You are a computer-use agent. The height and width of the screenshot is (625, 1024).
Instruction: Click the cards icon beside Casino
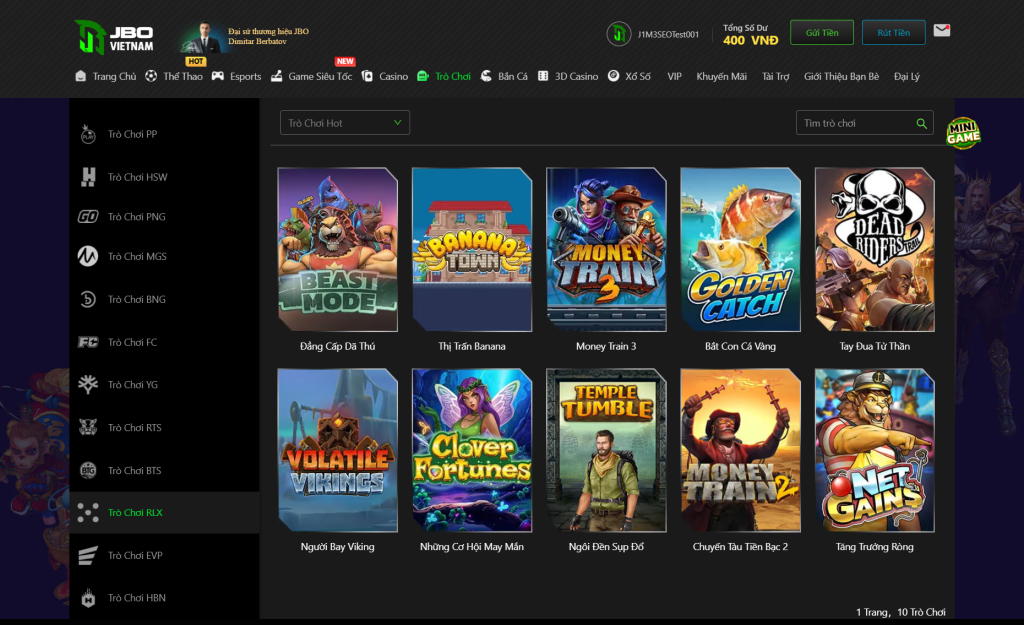(x=367, y=76)
